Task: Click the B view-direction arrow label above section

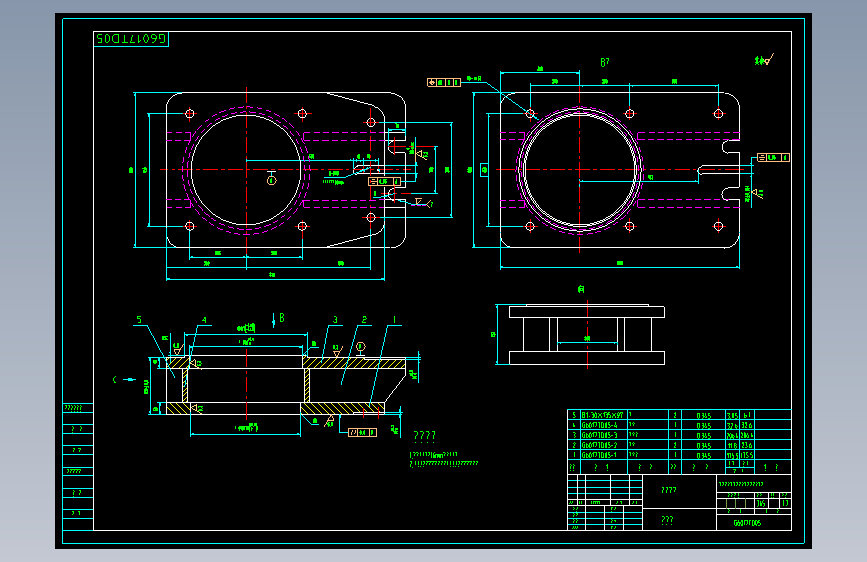Action: click(281, 318)
